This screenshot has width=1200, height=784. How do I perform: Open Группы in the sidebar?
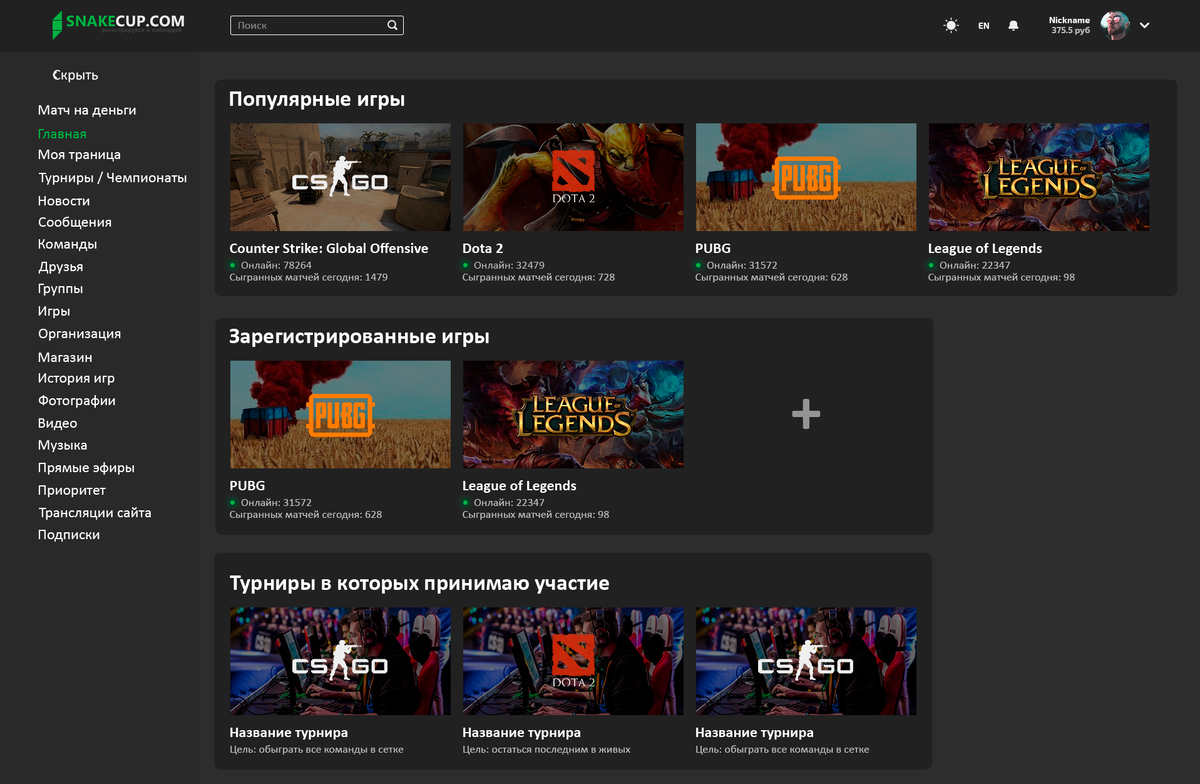pos(61,289)
